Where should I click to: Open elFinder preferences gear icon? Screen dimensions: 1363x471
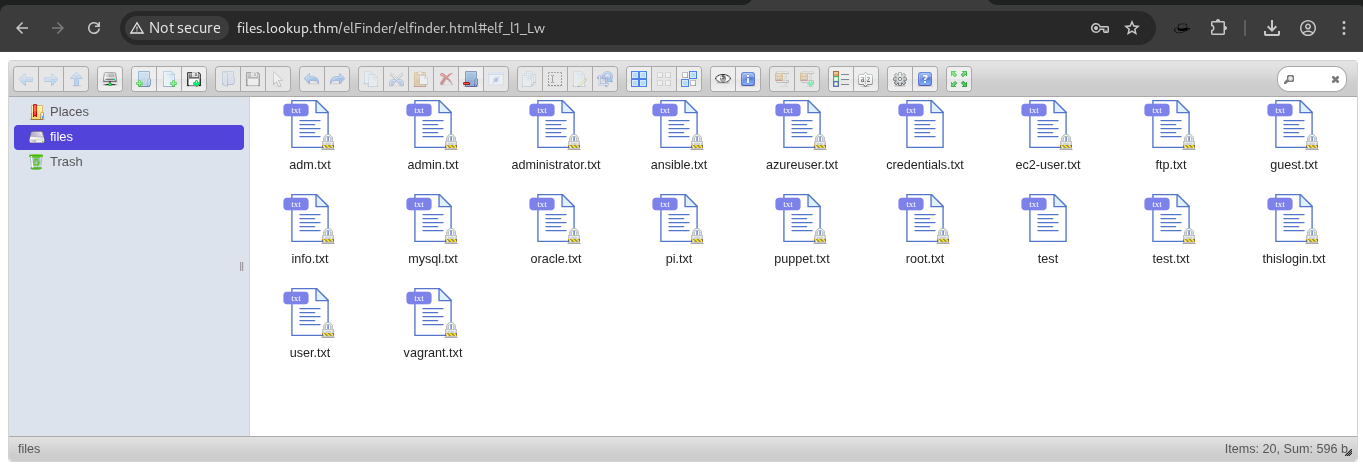click(899, 79)
